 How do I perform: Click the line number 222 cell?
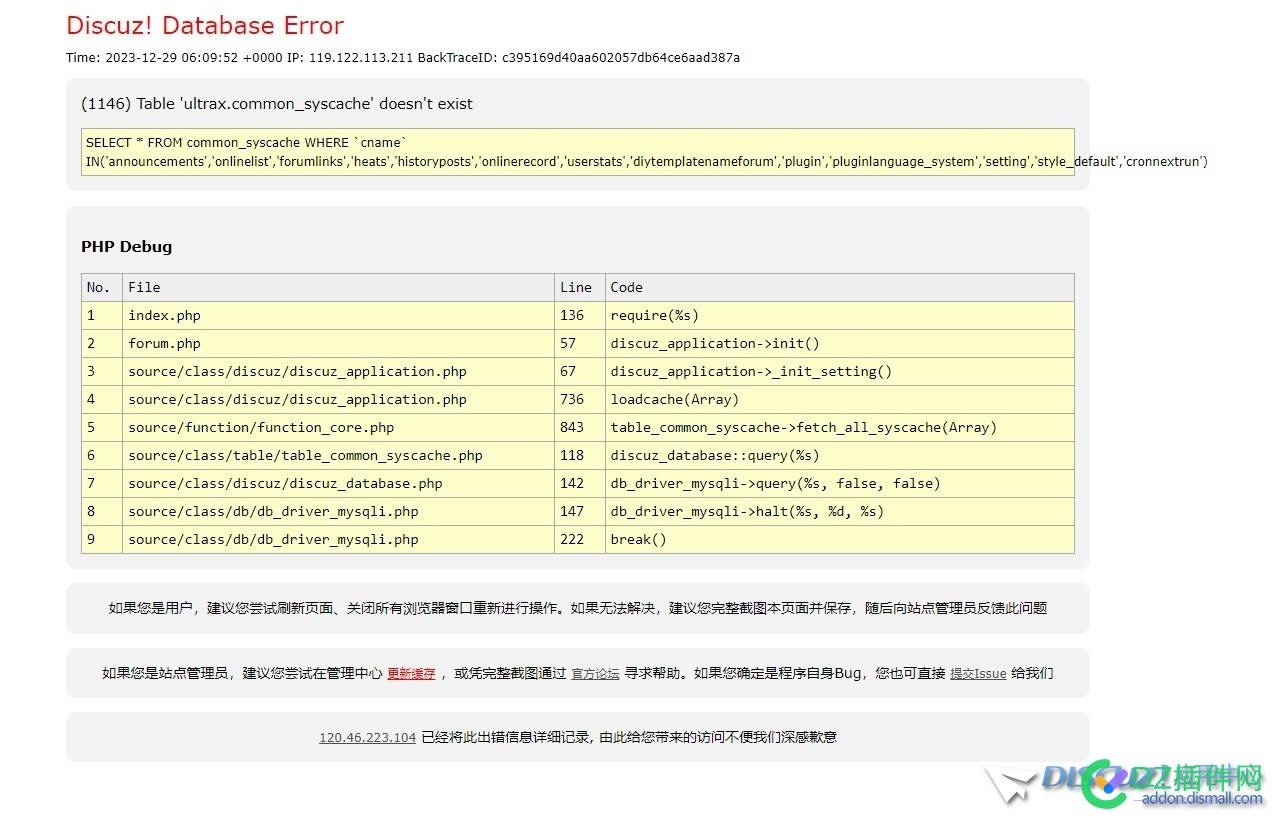579,539
